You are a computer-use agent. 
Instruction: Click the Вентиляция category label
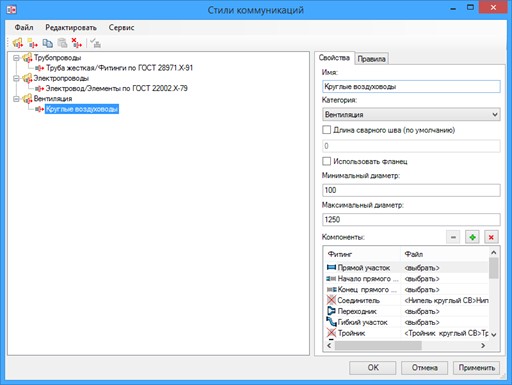coord(53,99)
